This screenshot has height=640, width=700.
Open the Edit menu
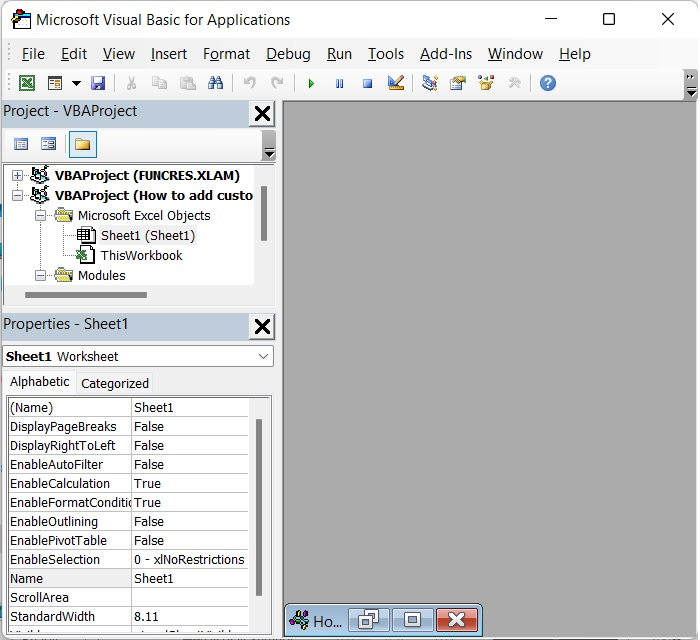pyautogui.click(x=74, y=54)
